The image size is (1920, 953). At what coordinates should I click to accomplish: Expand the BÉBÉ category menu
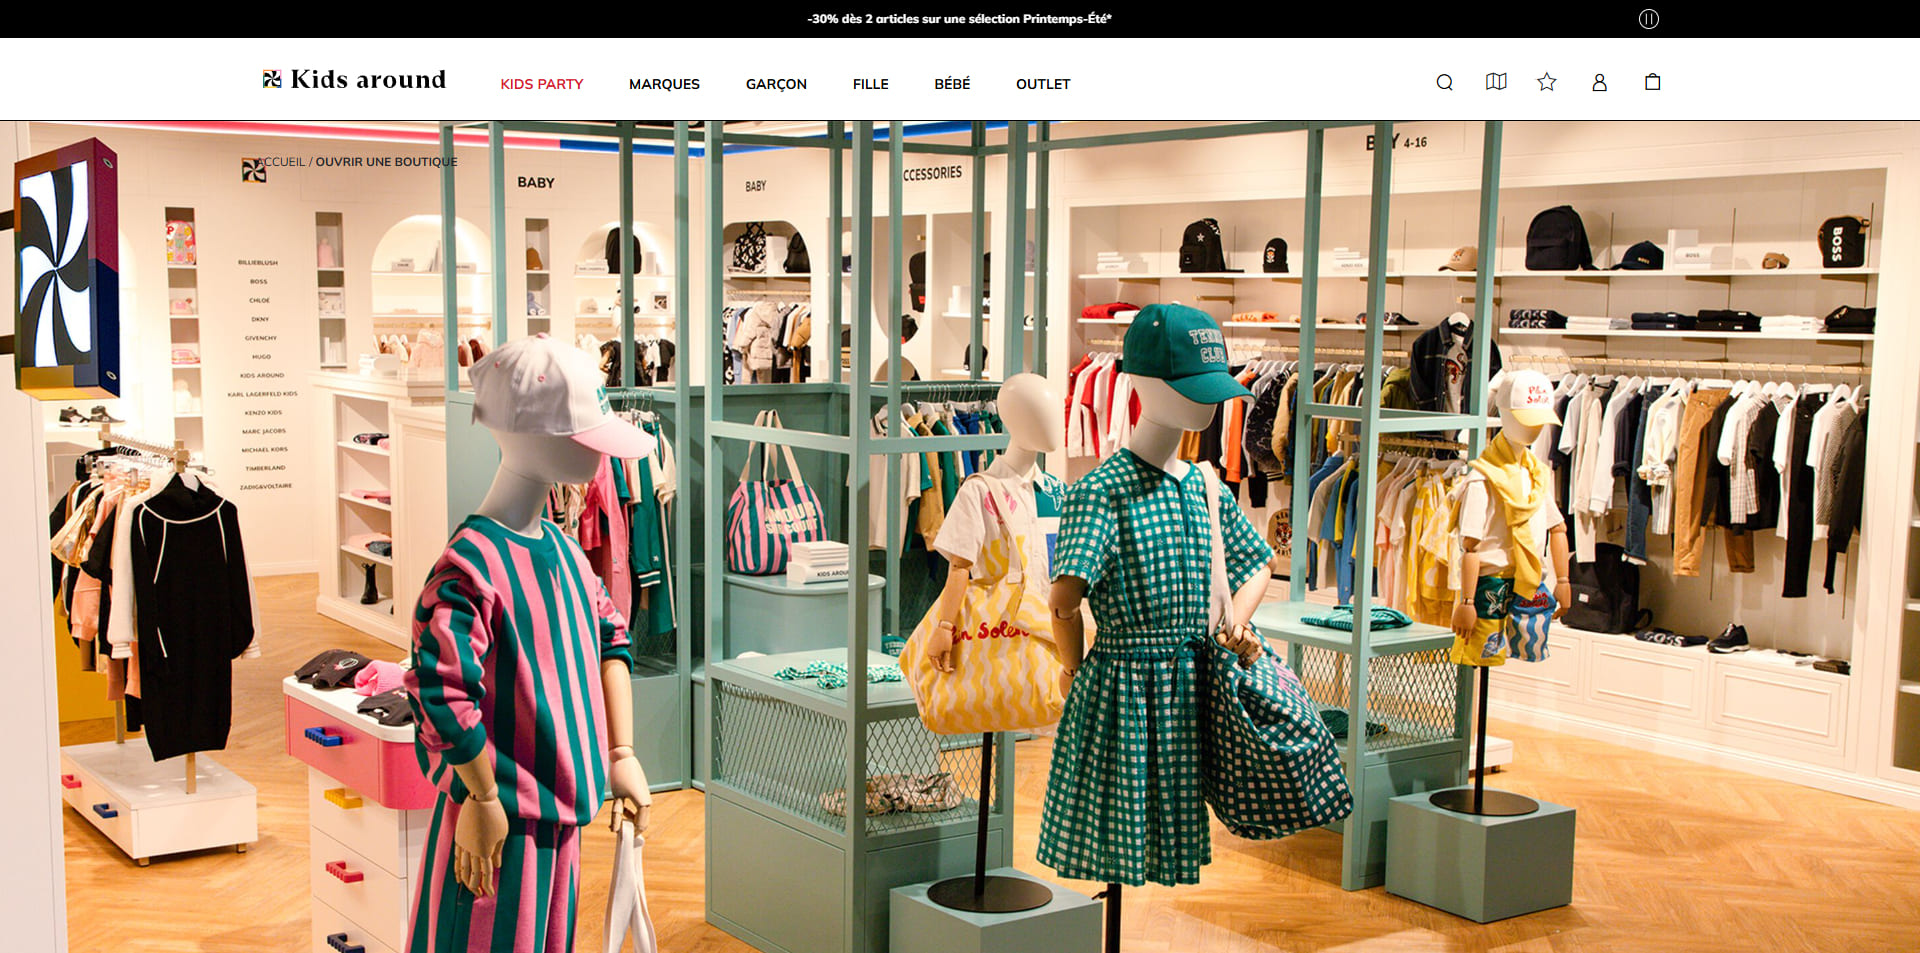[x=952, y=84]
